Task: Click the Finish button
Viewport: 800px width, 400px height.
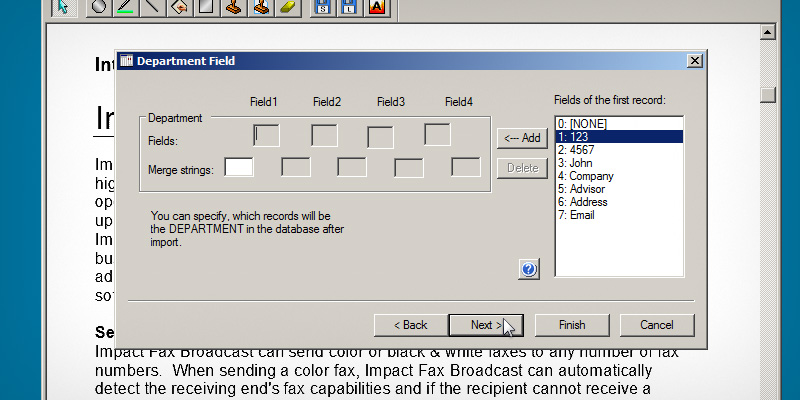Action: pos(572,325)
